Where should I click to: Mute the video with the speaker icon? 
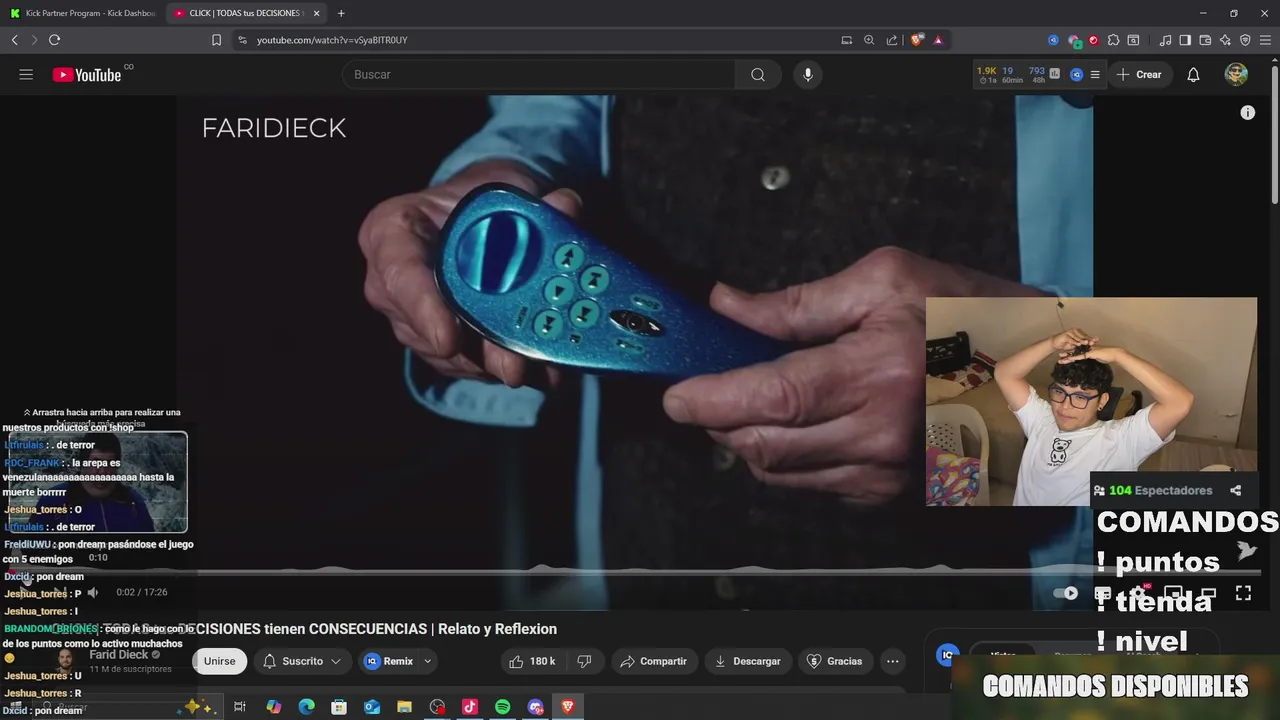[x=93, y=592]
